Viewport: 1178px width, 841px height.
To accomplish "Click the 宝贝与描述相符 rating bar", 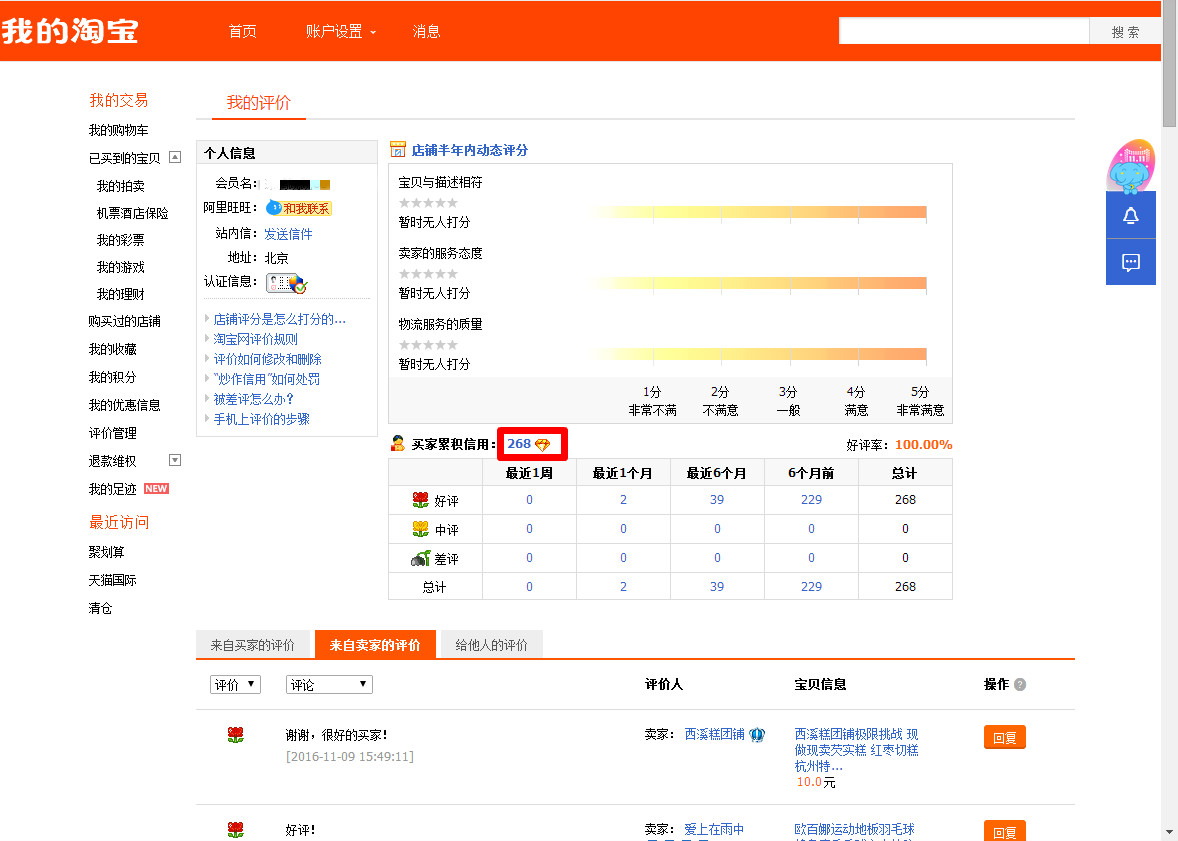I will pyautogui.click(x=757, y=213).
